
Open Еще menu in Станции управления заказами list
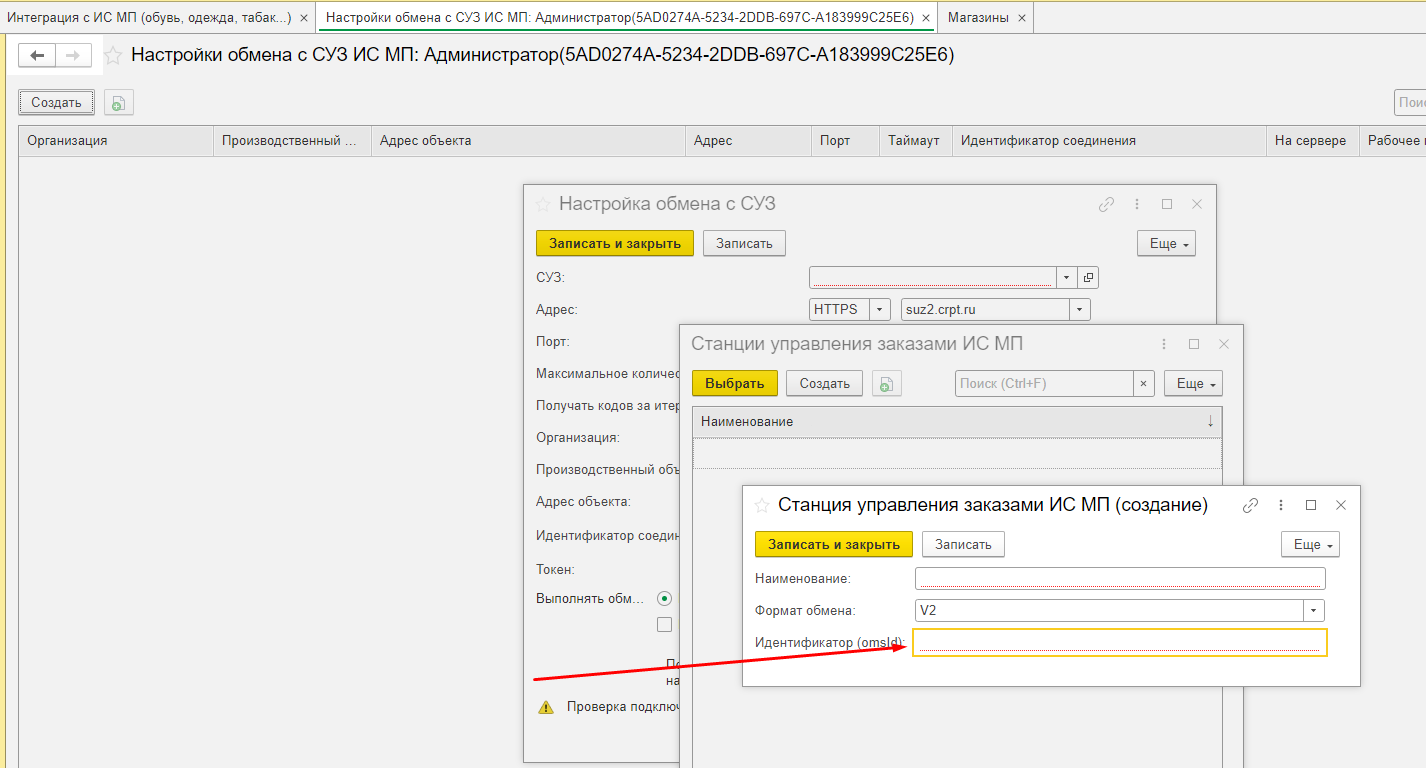pyautogui.click(x=1193, y=383)
